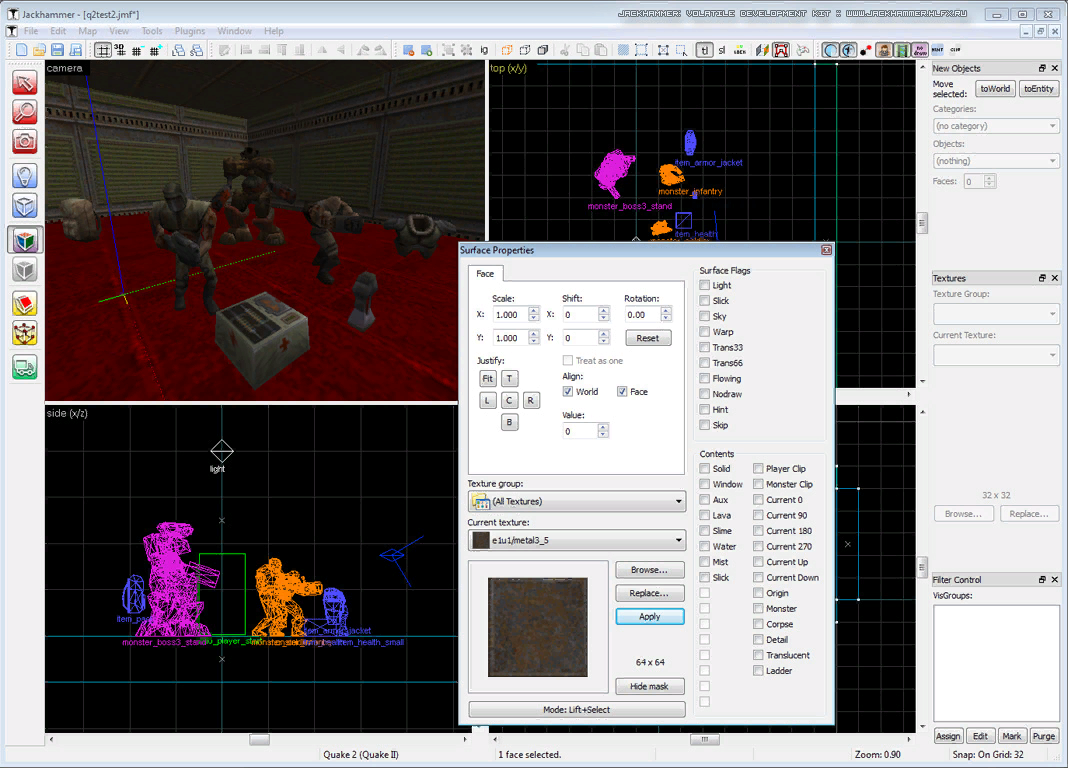
Task: Click the side view horizontal scrollbar thumb
Action: pos(260,739)
